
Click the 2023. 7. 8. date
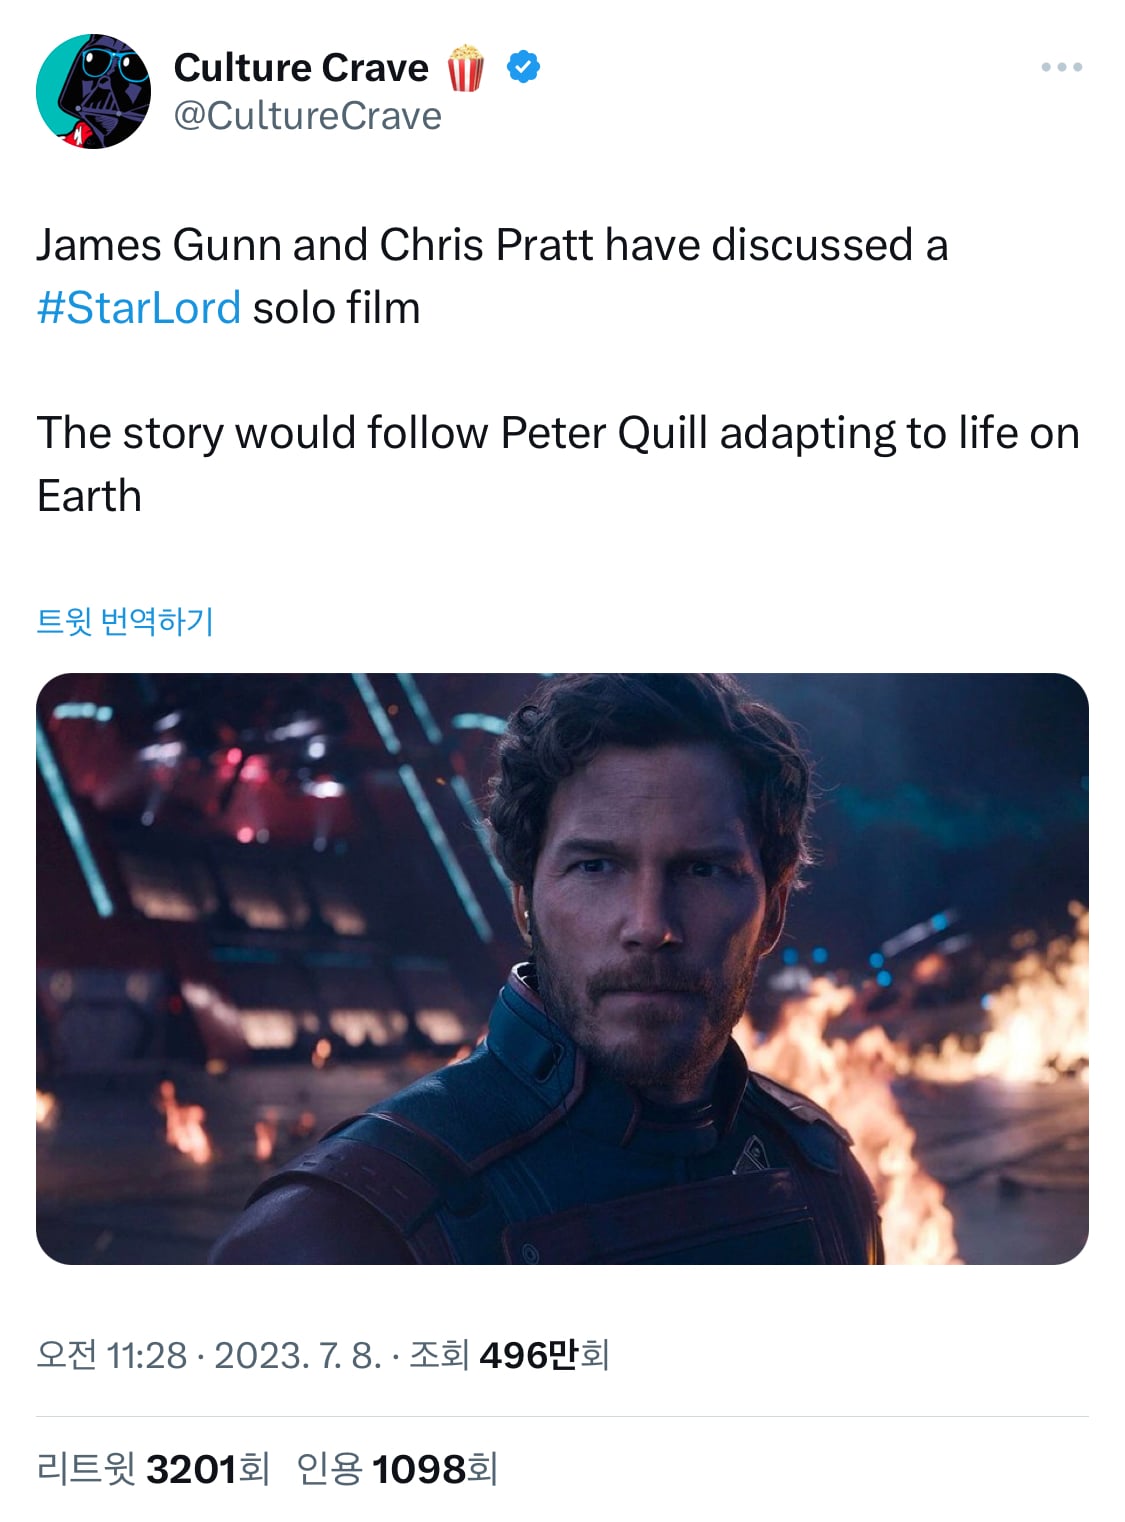tap(298, 1355)
